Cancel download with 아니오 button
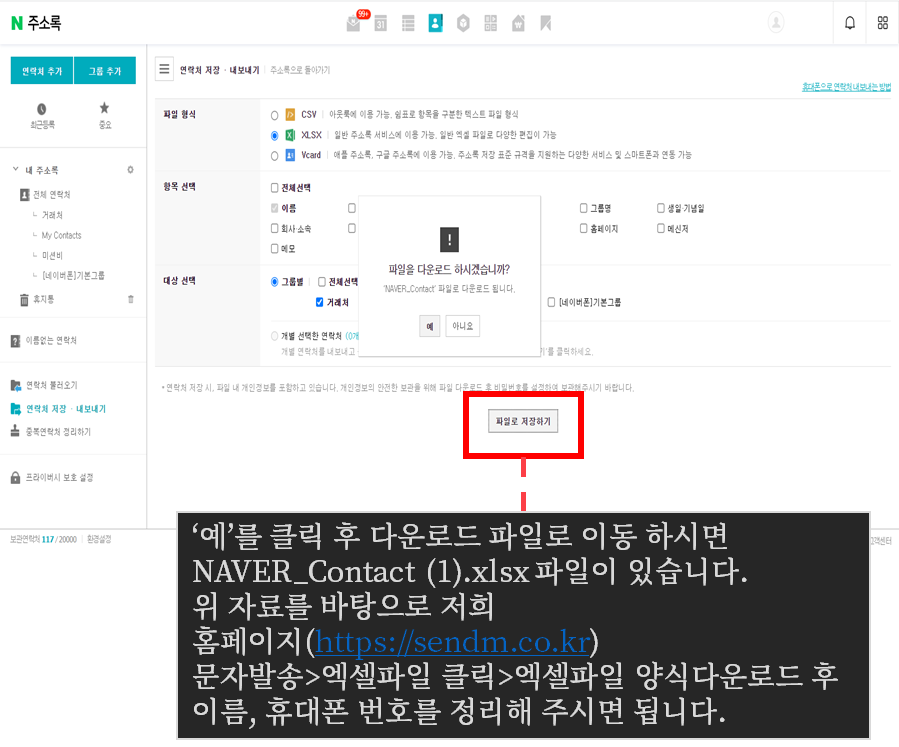This screenshot has width=899, height=747. pyautogui.click(x=463, y=326)
